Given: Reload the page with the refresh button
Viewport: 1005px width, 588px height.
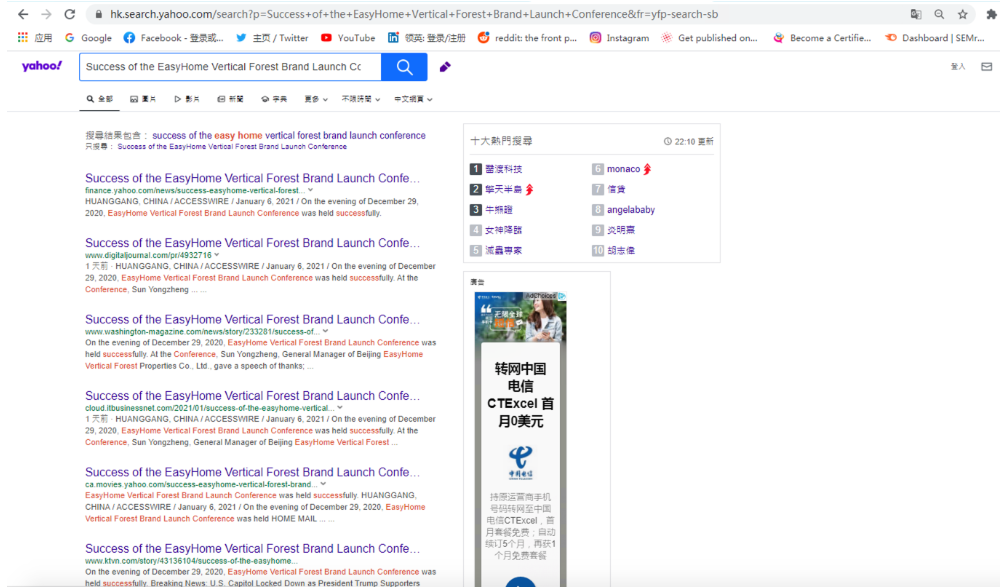Looking at the screenshot, I should coord(69,14).
